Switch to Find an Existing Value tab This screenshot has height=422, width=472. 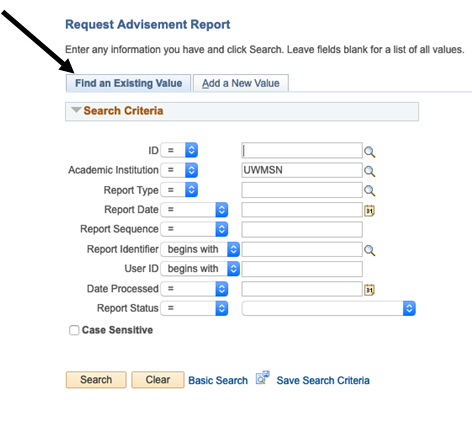click(x=128, y=83)
